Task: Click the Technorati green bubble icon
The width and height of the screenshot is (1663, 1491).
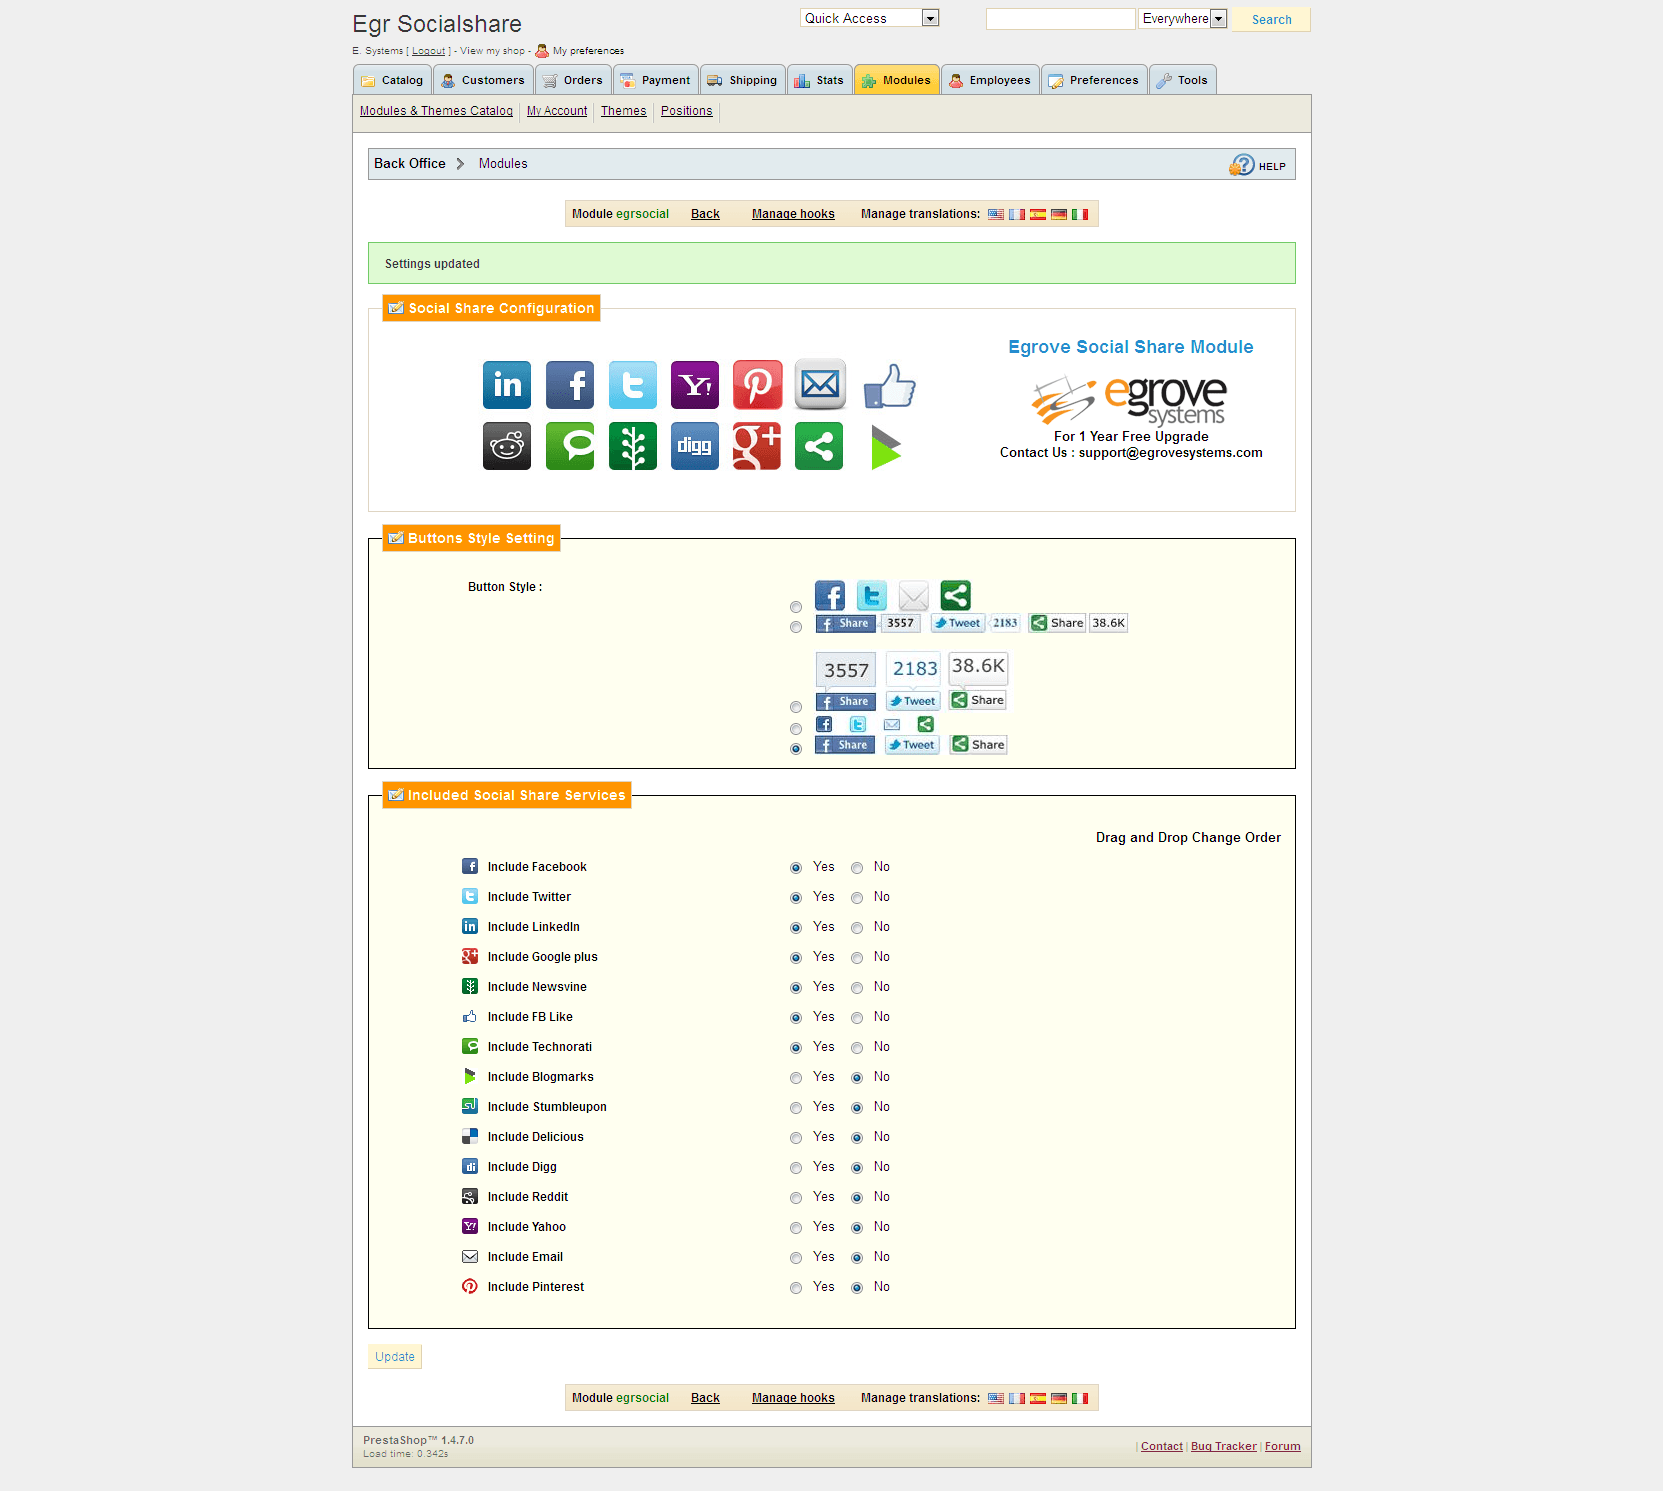Action: 570,446
